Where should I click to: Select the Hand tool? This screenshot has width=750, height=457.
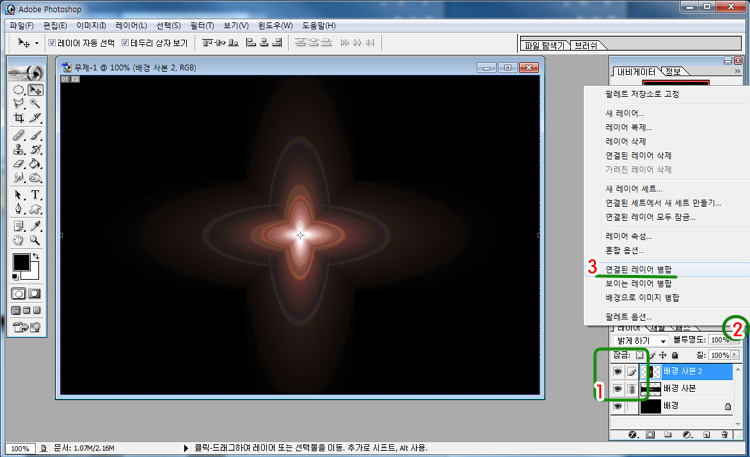pyautogui.click(x=18, y=240)
